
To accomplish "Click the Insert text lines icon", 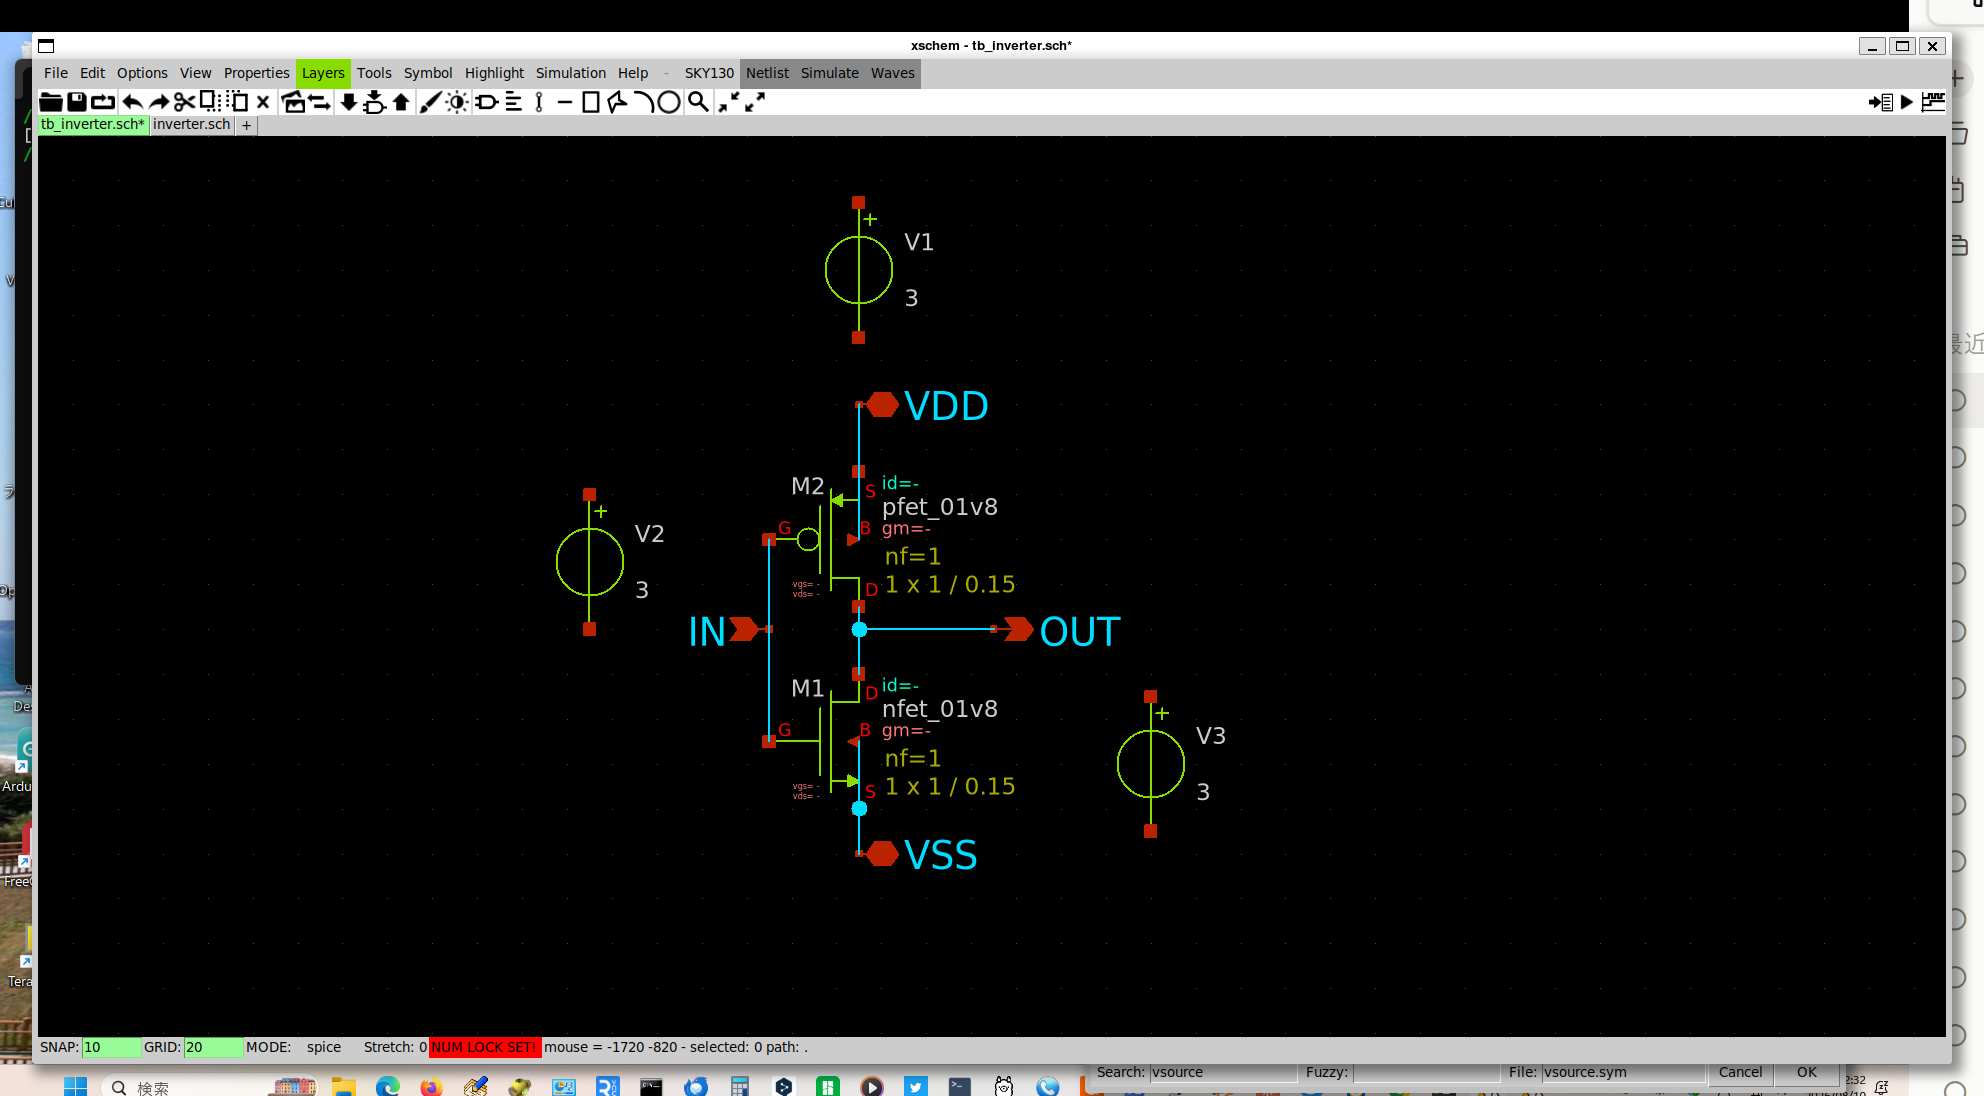I will pos(513,102).
